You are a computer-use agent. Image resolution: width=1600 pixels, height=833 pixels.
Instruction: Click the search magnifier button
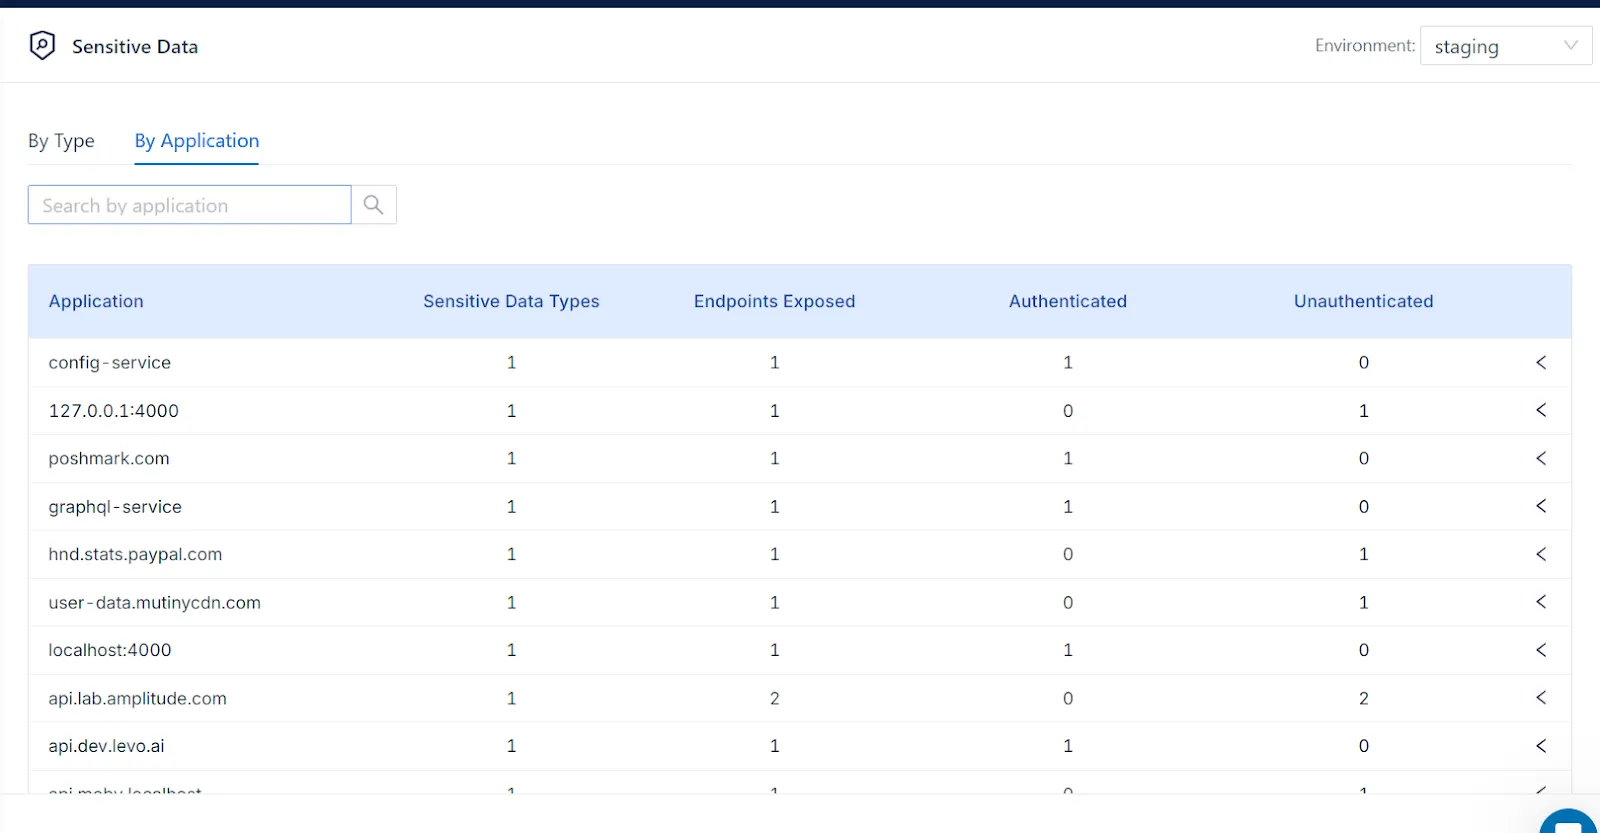[x=374, y=205]
